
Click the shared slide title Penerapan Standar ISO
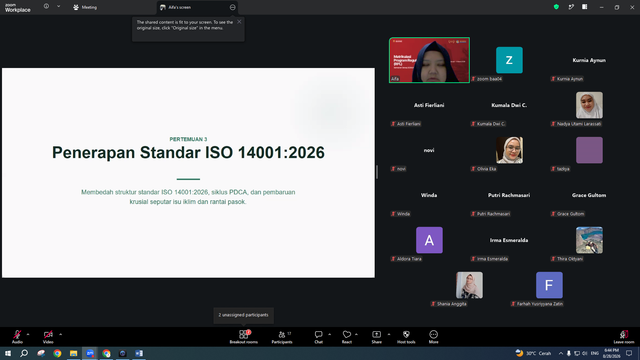188,152
